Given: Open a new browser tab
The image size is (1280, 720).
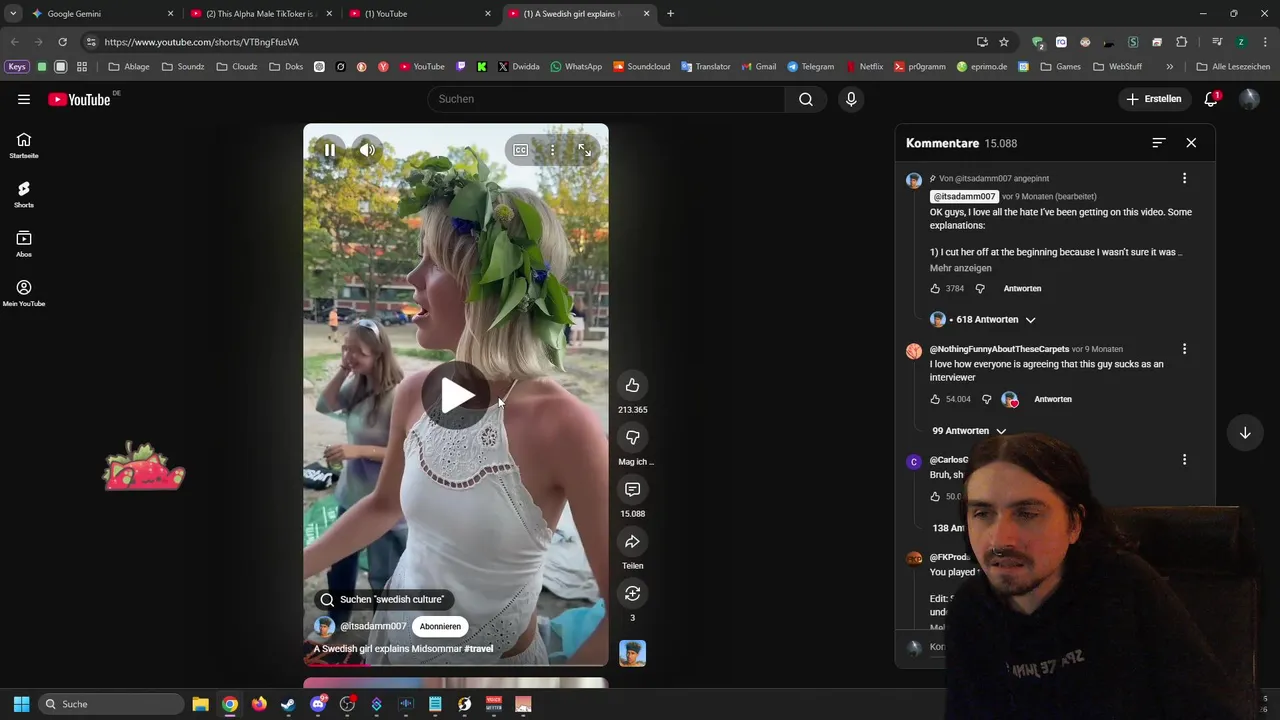Looking at the screenshot, I should pos(670,14).
